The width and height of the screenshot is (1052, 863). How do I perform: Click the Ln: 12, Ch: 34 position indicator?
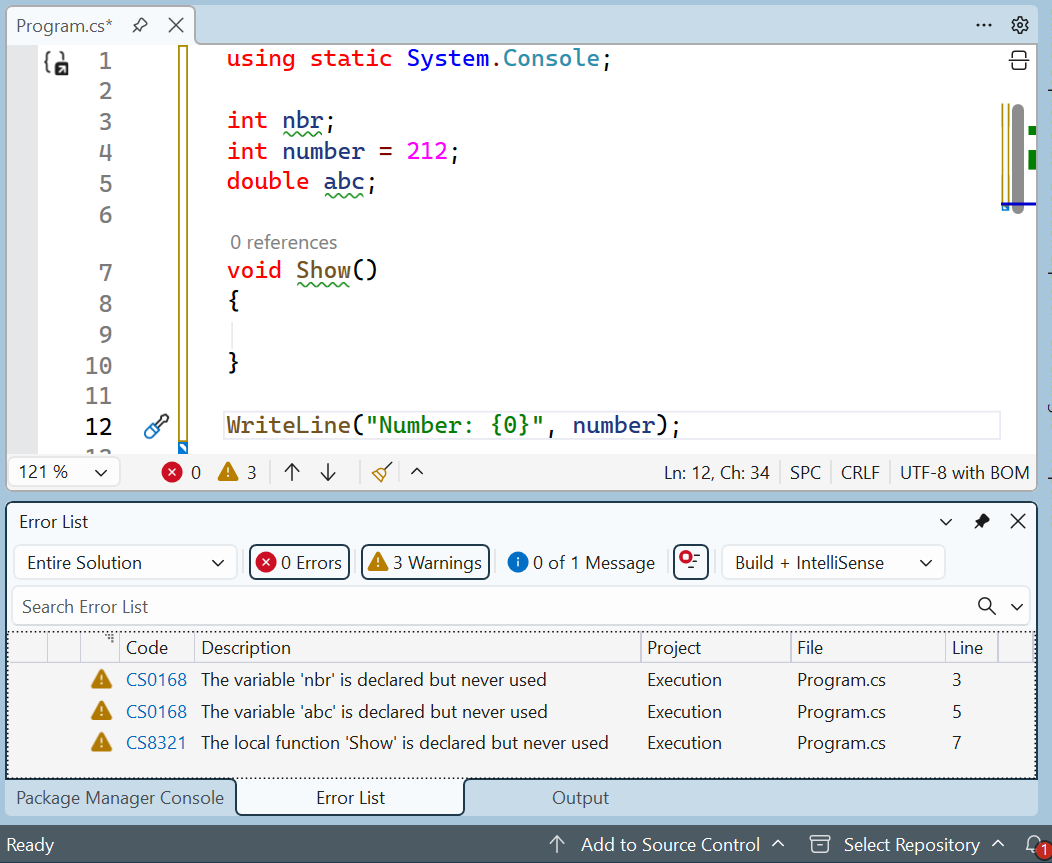tap(716, 473)
